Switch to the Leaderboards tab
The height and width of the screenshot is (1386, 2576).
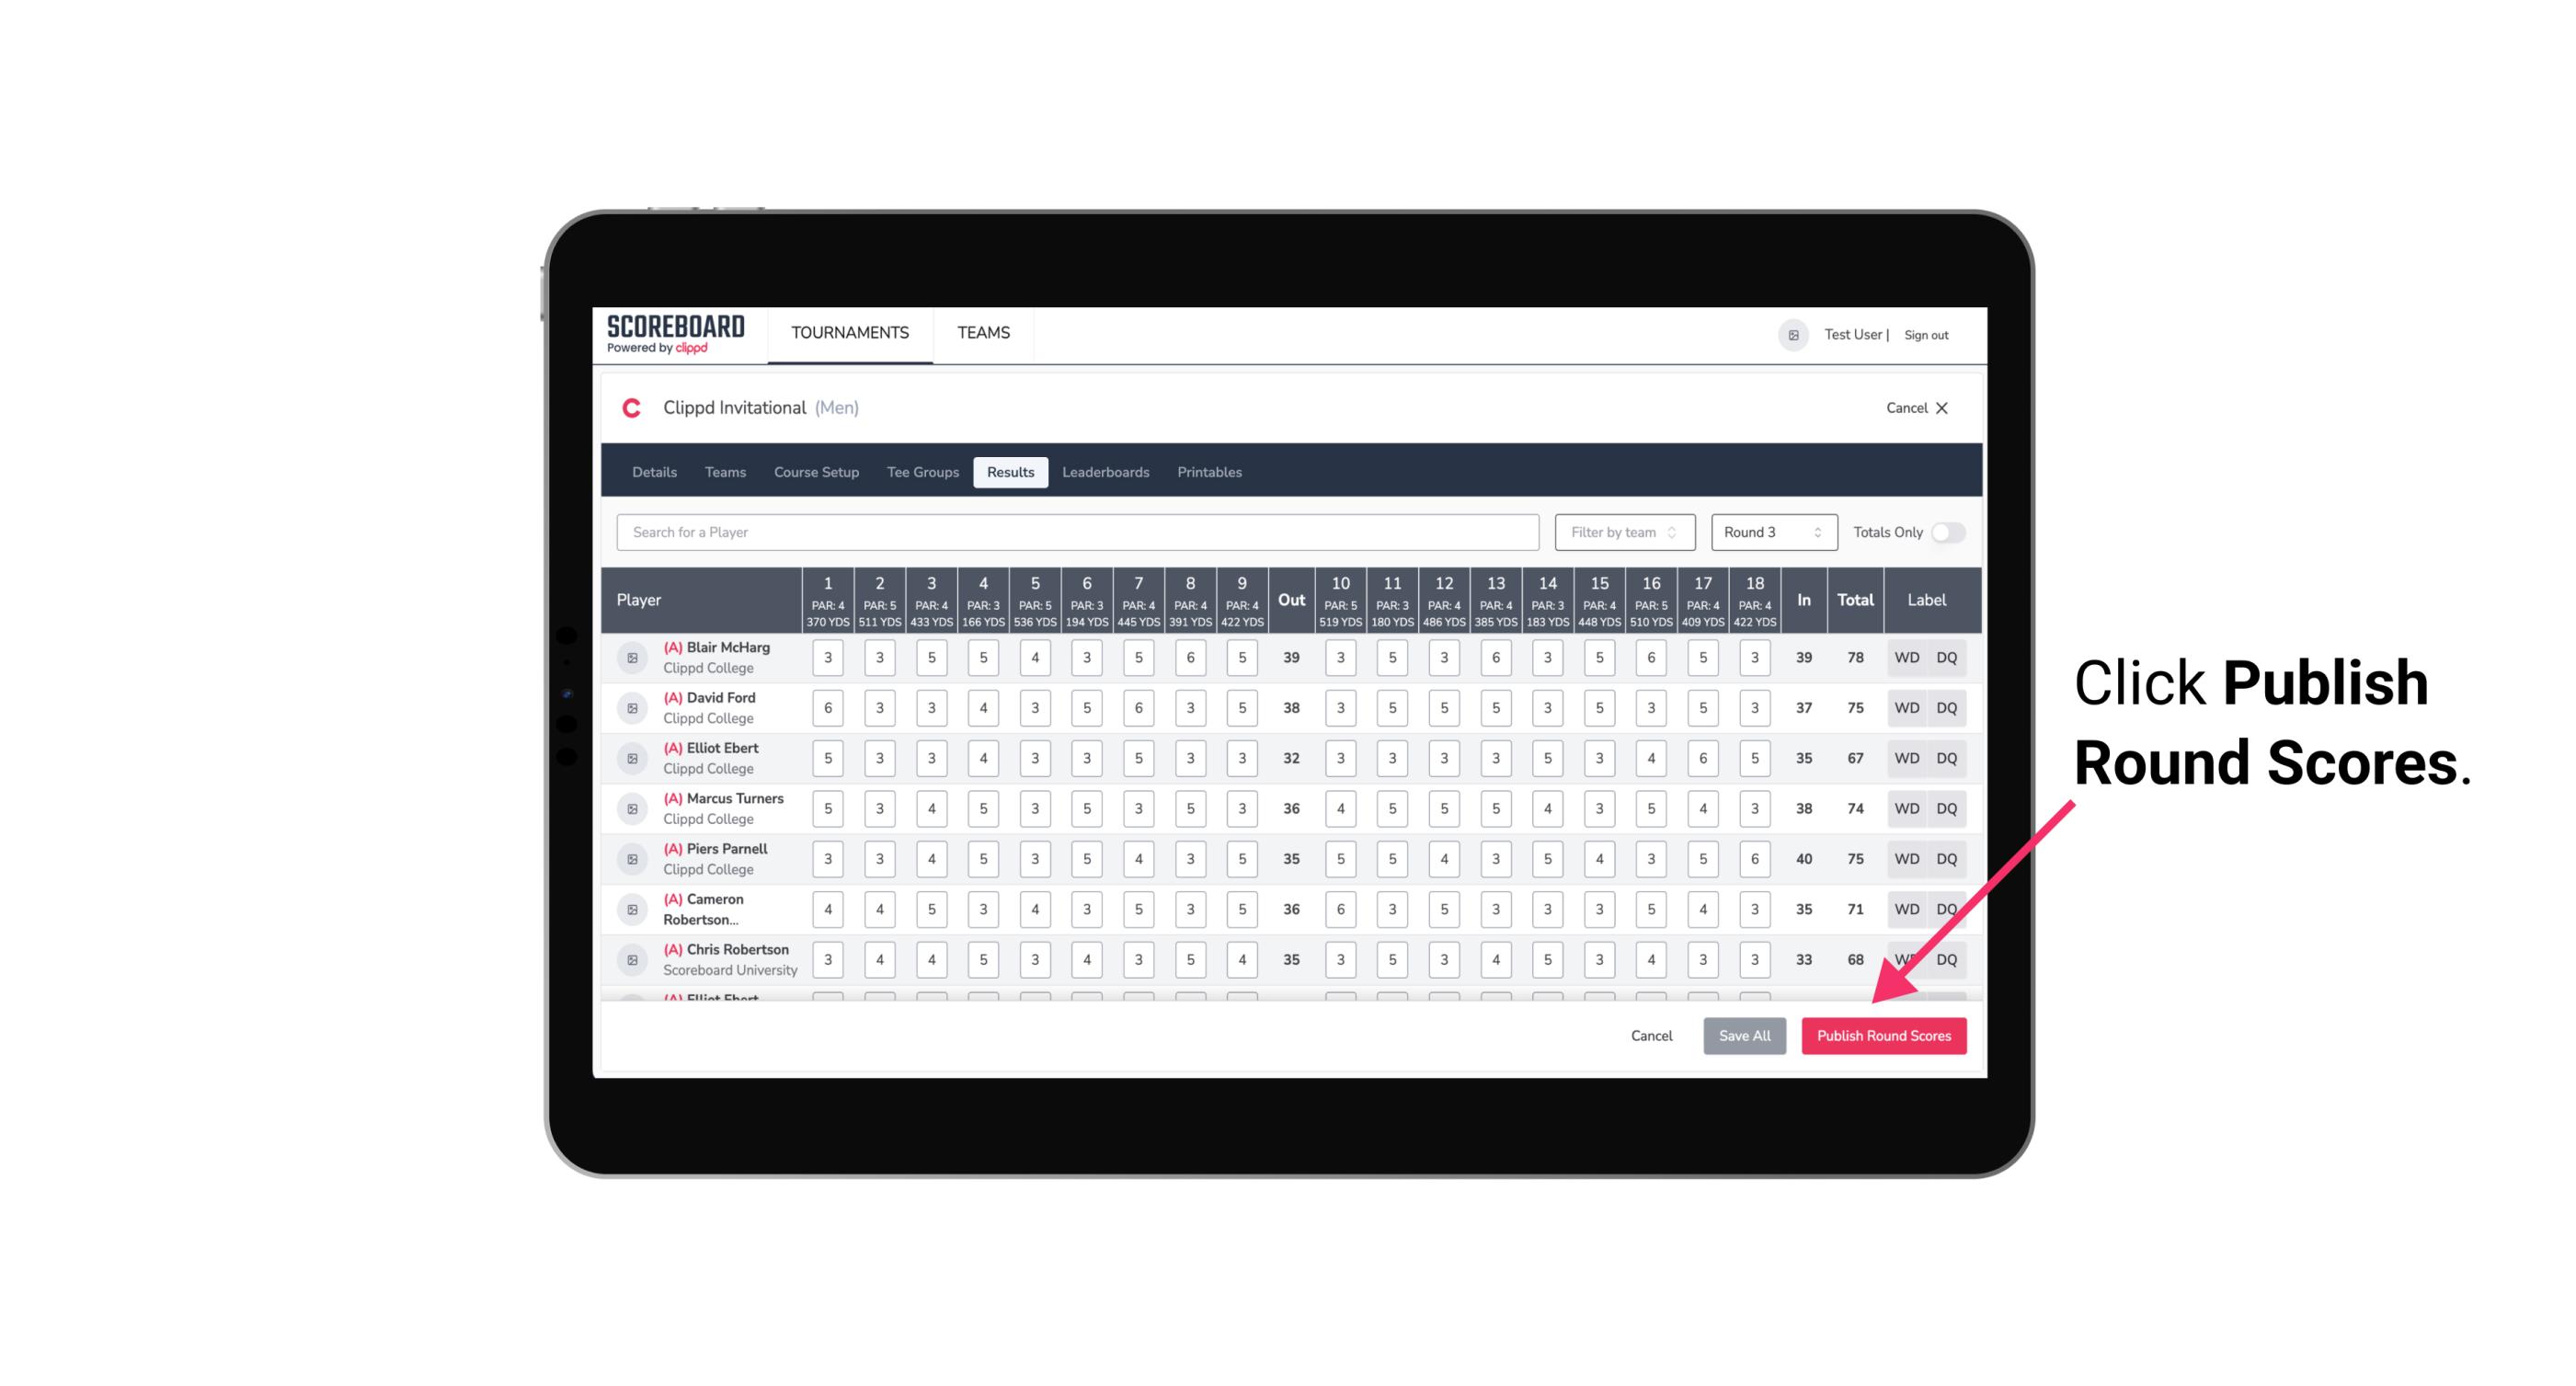click(1107, 471)
